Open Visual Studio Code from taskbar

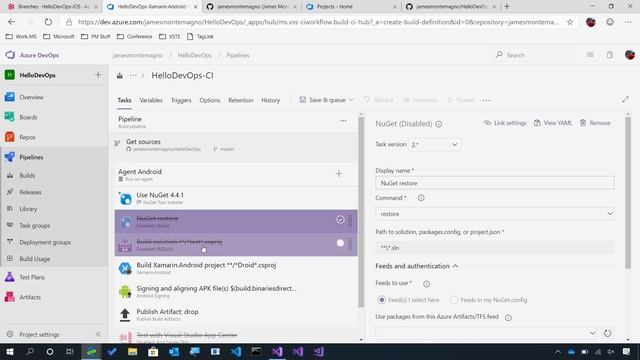coord(236,351)
